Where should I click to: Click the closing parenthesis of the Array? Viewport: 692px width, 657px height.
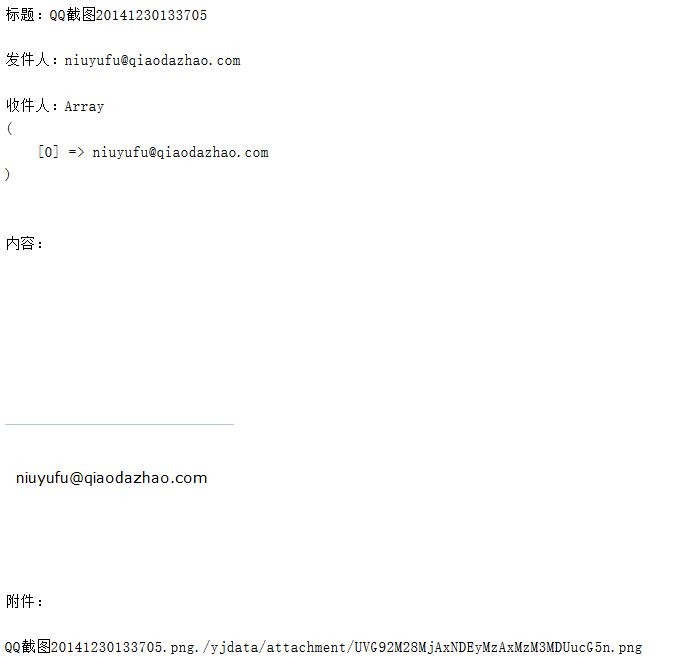click(x=8, y=174)
